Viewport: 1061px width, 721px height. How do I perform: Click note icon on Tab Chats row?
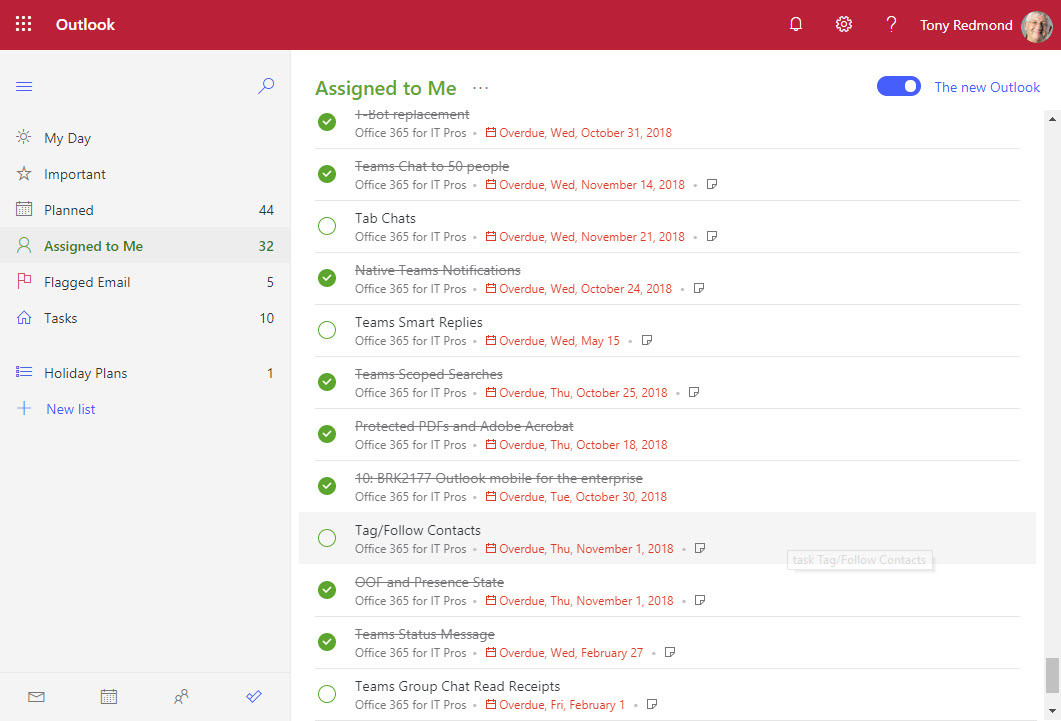pyautogui.click(x=712, y=236)
